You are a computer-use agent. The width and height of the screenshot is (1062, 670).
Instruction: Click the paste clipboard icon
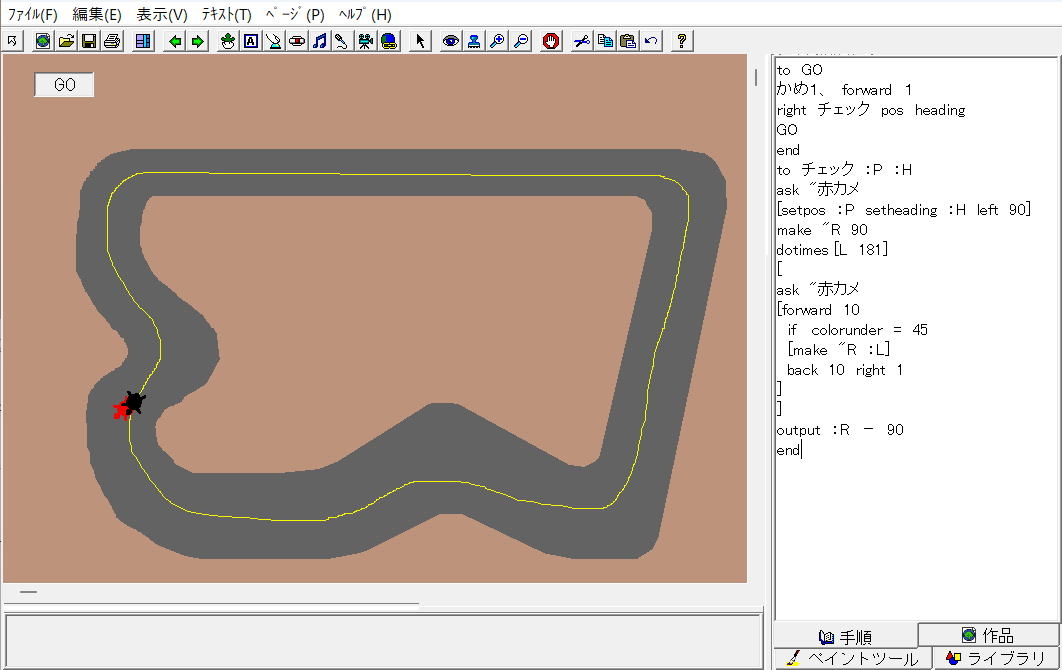point(628,41)
